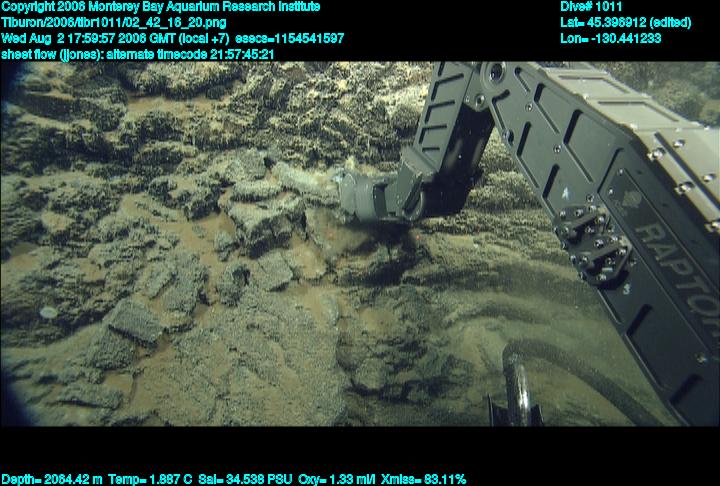
Task: Select the Tiburon PNG file path text
Action: pos(113,22)
